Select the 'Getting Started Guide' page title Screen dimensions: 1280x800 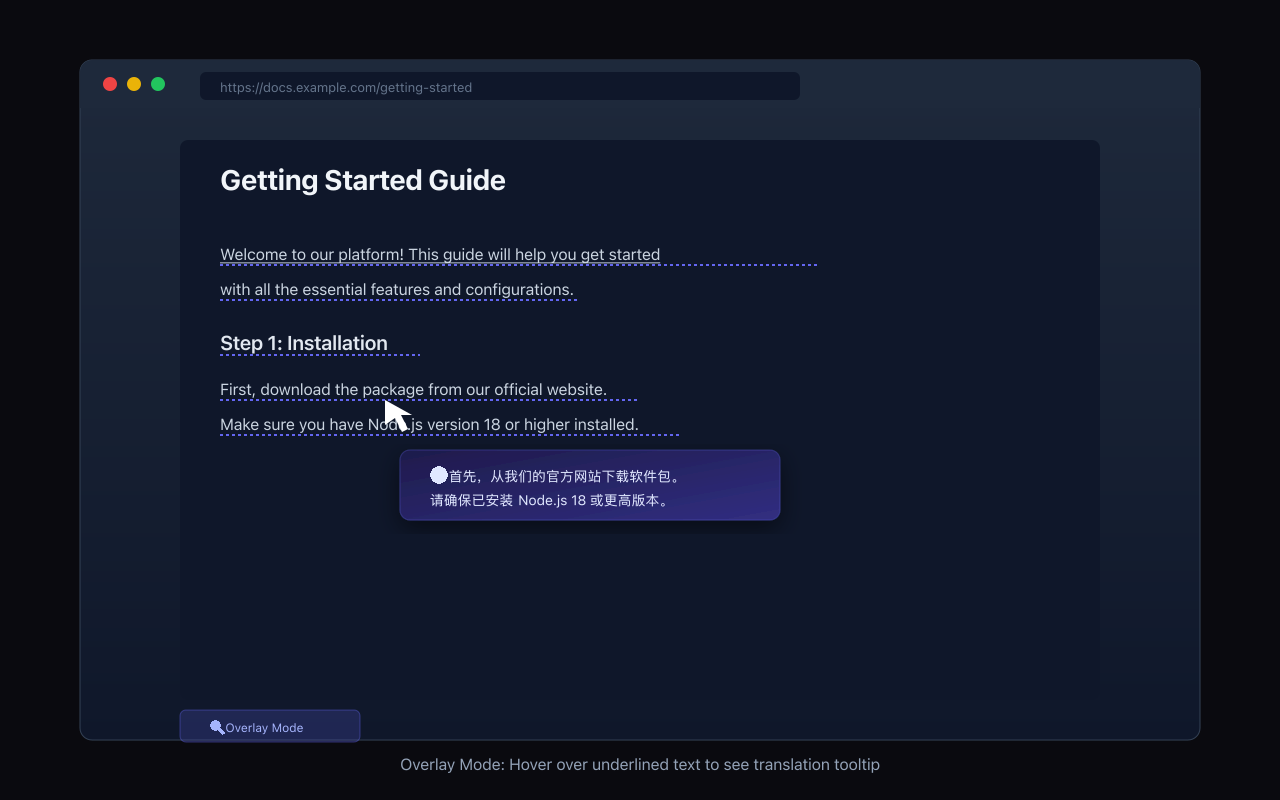coord(363,180)
